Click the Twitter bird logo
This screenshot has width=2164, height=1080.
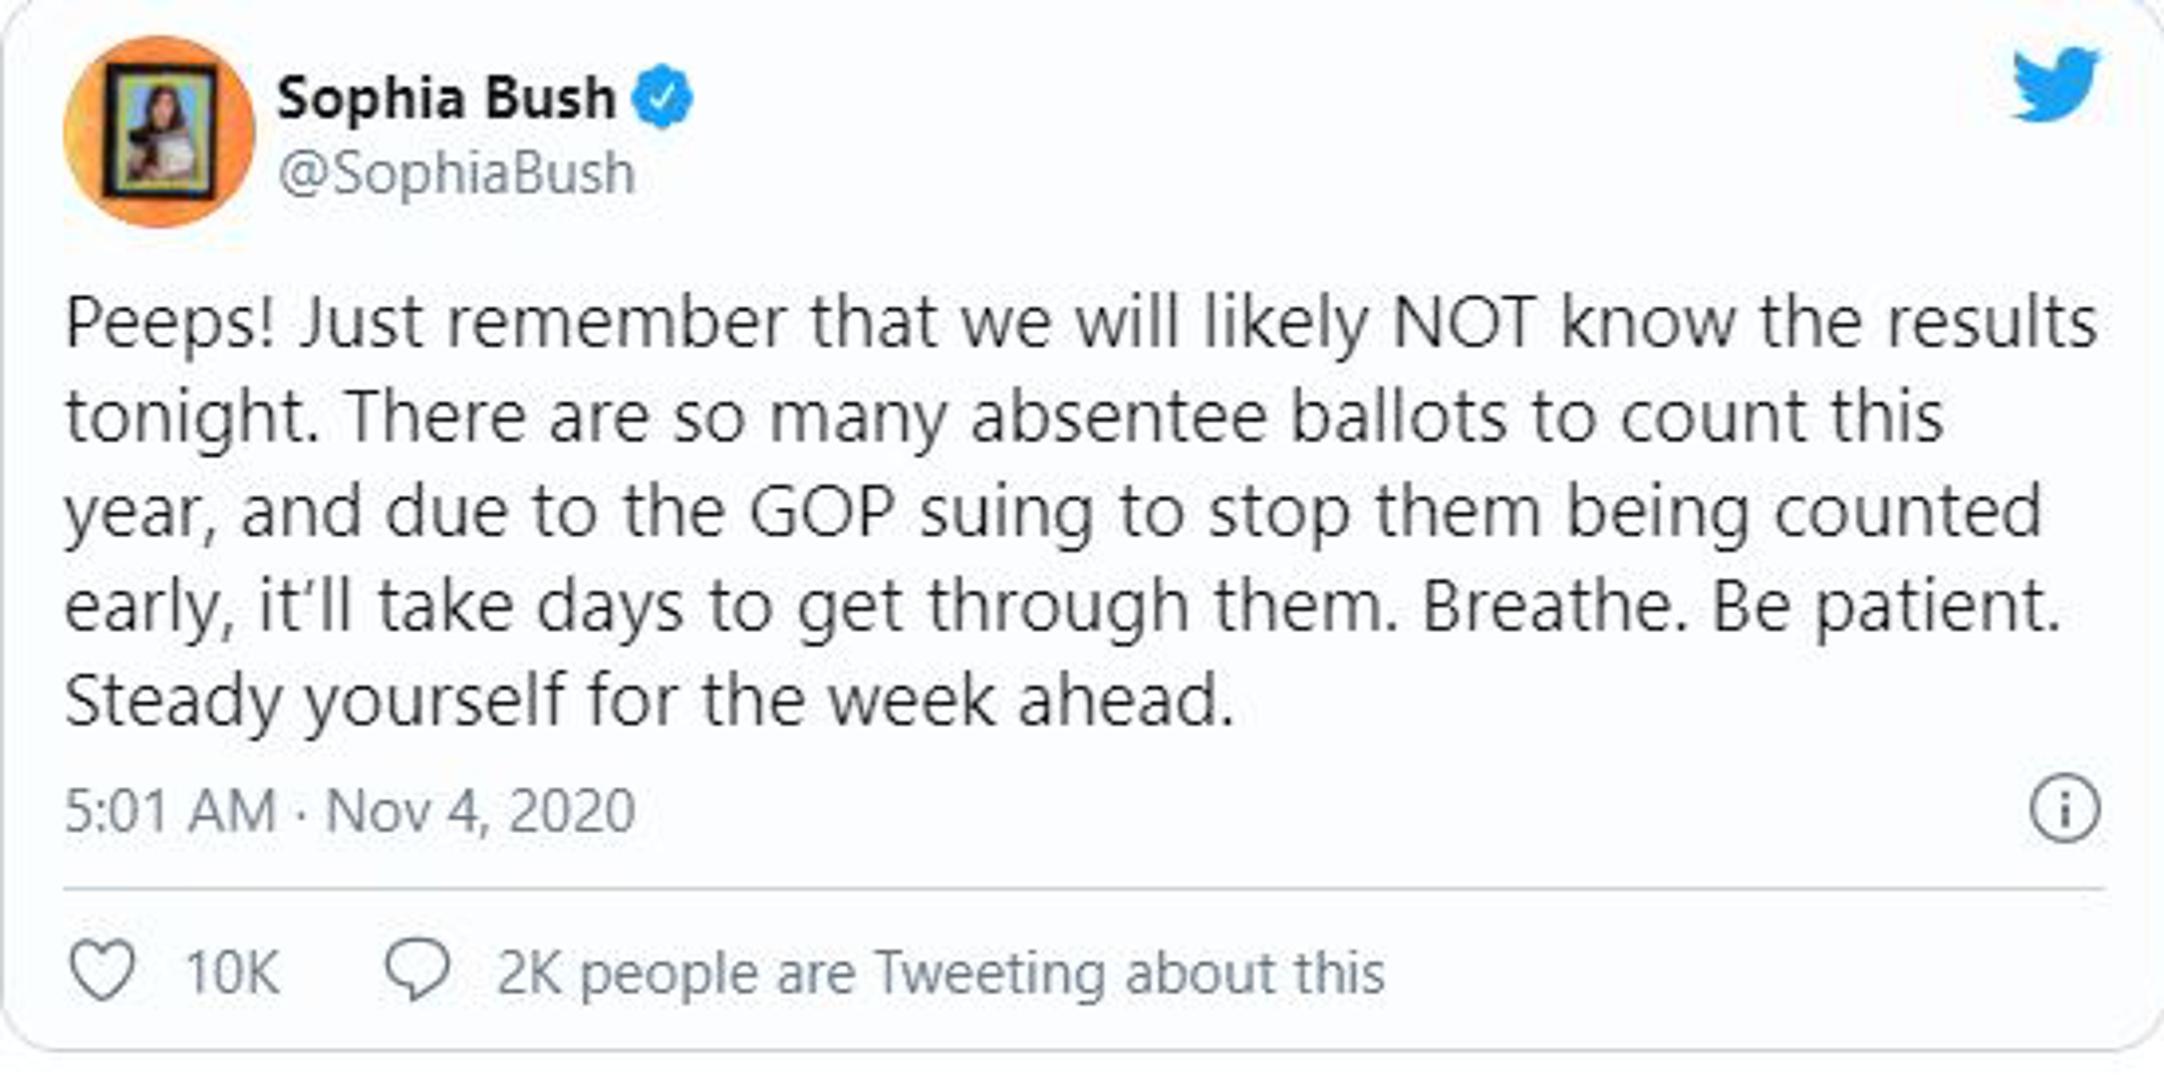[x=2055, y=84]
